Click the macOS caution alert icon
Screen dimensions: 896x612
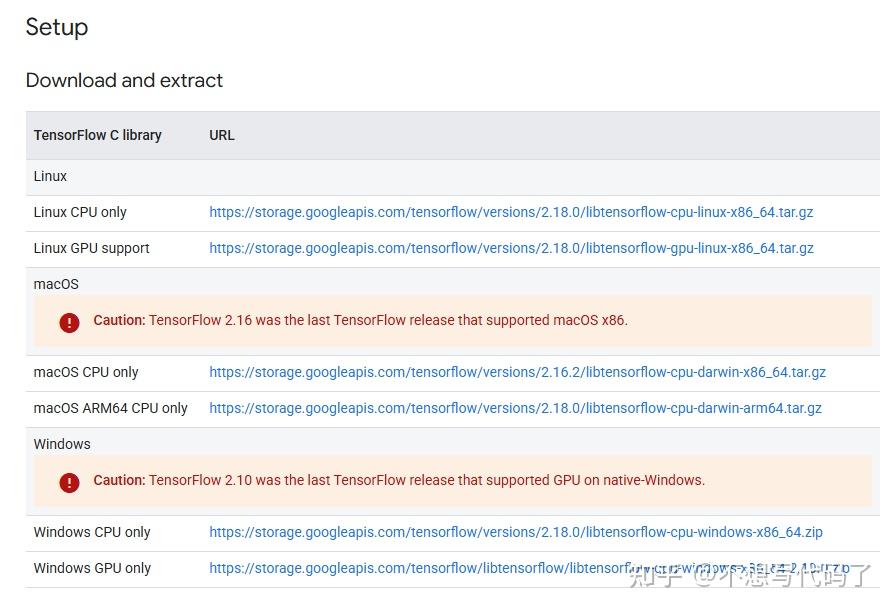[x=69, y=320]
